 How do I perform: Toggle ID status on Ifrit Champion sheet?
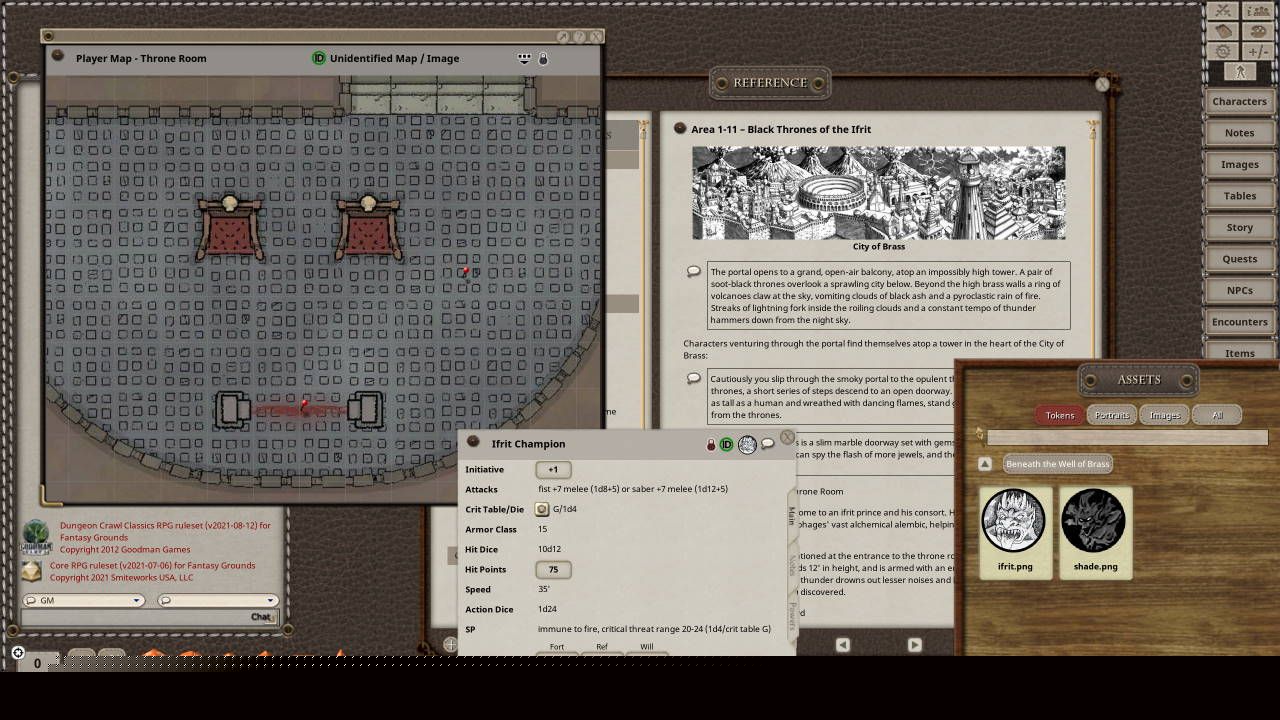pos(727,445)
